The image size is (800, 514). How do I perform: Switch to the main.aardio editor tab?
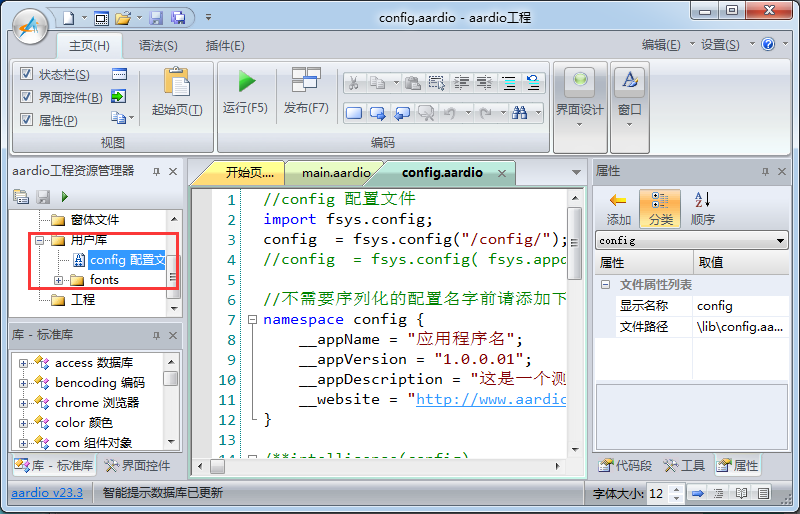coord(335,172)
